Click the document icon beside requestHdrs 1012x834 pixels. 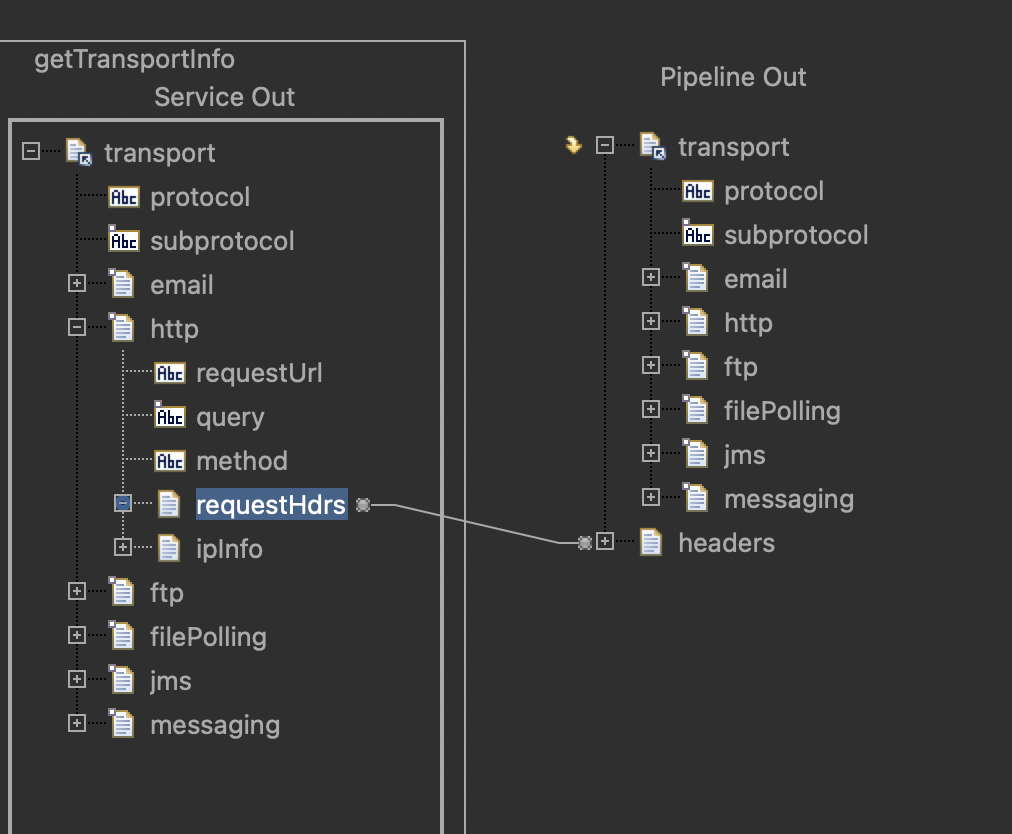point(169,505)
